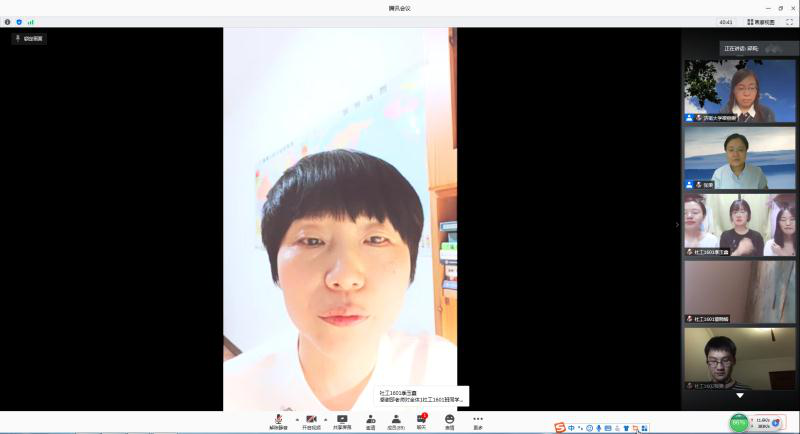
Task: Click the meeting info icon
Action: pyautogui.click(x=8, y=21)
